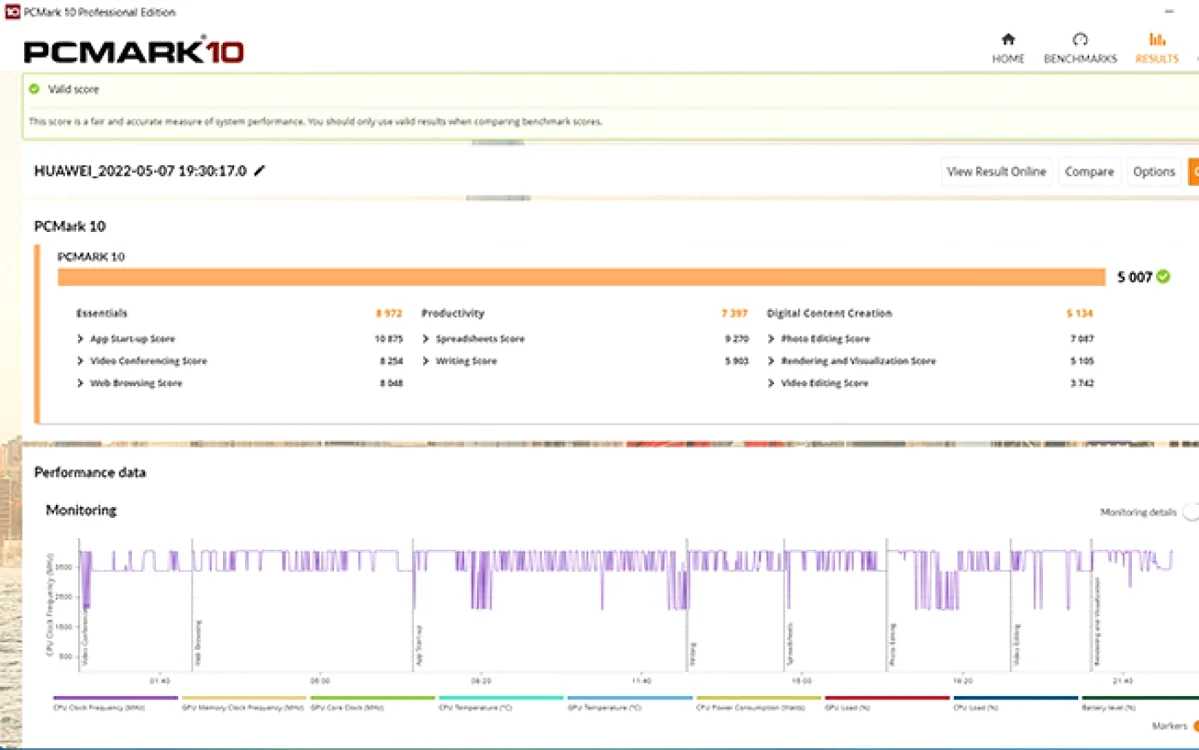Click the Productivity score 7 397
The image size is (1199, 750).
pos(734,313)
